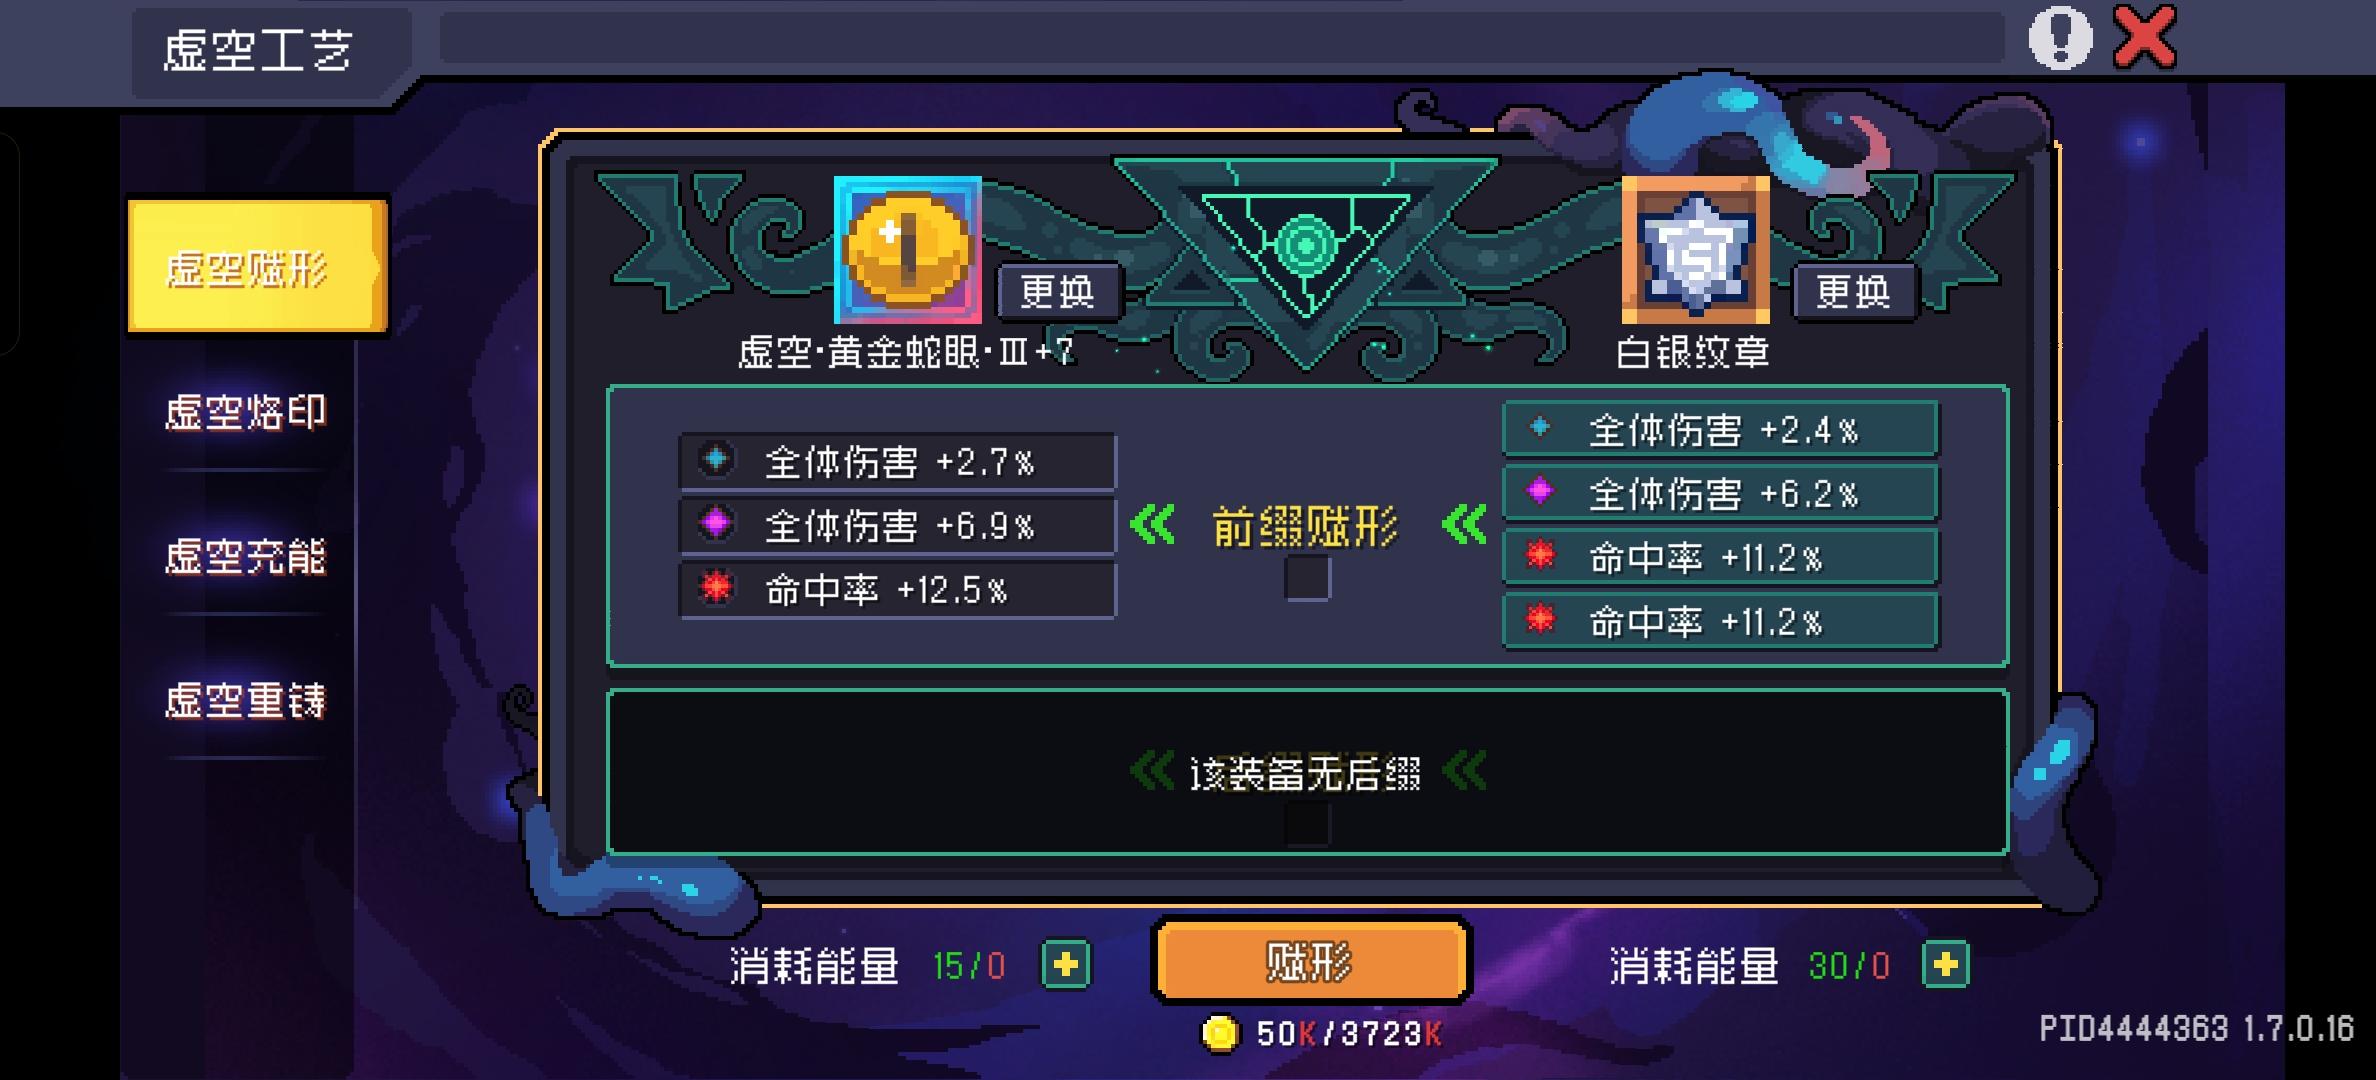Tick the 前缀赋形 checkbox
2376x1080 pixels.
point(1307,578)
